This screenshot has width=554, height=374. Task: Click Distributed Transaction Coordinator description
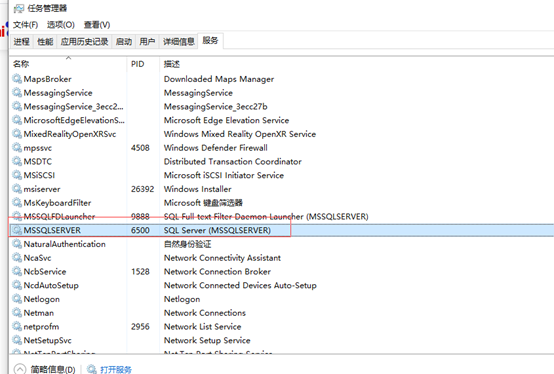click(x=232, y=161)
